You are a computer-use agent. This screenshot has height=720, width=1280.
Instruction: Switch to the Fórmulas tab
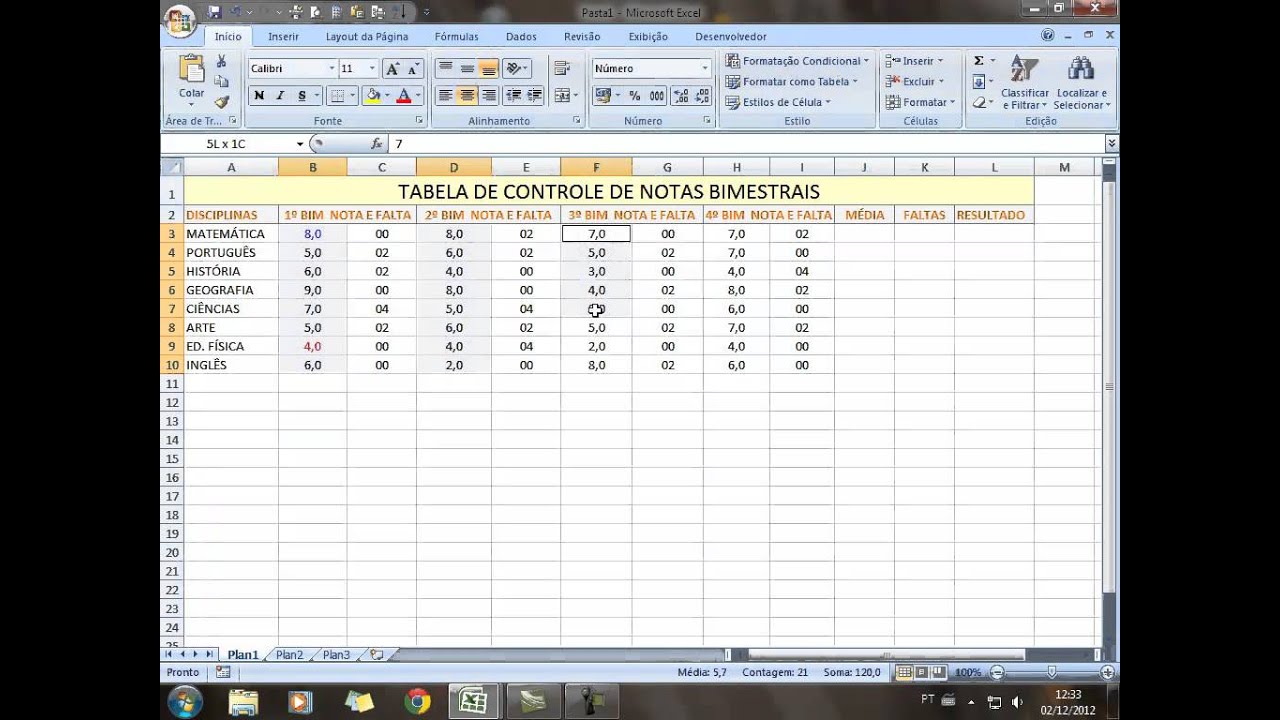click(456, 37)
